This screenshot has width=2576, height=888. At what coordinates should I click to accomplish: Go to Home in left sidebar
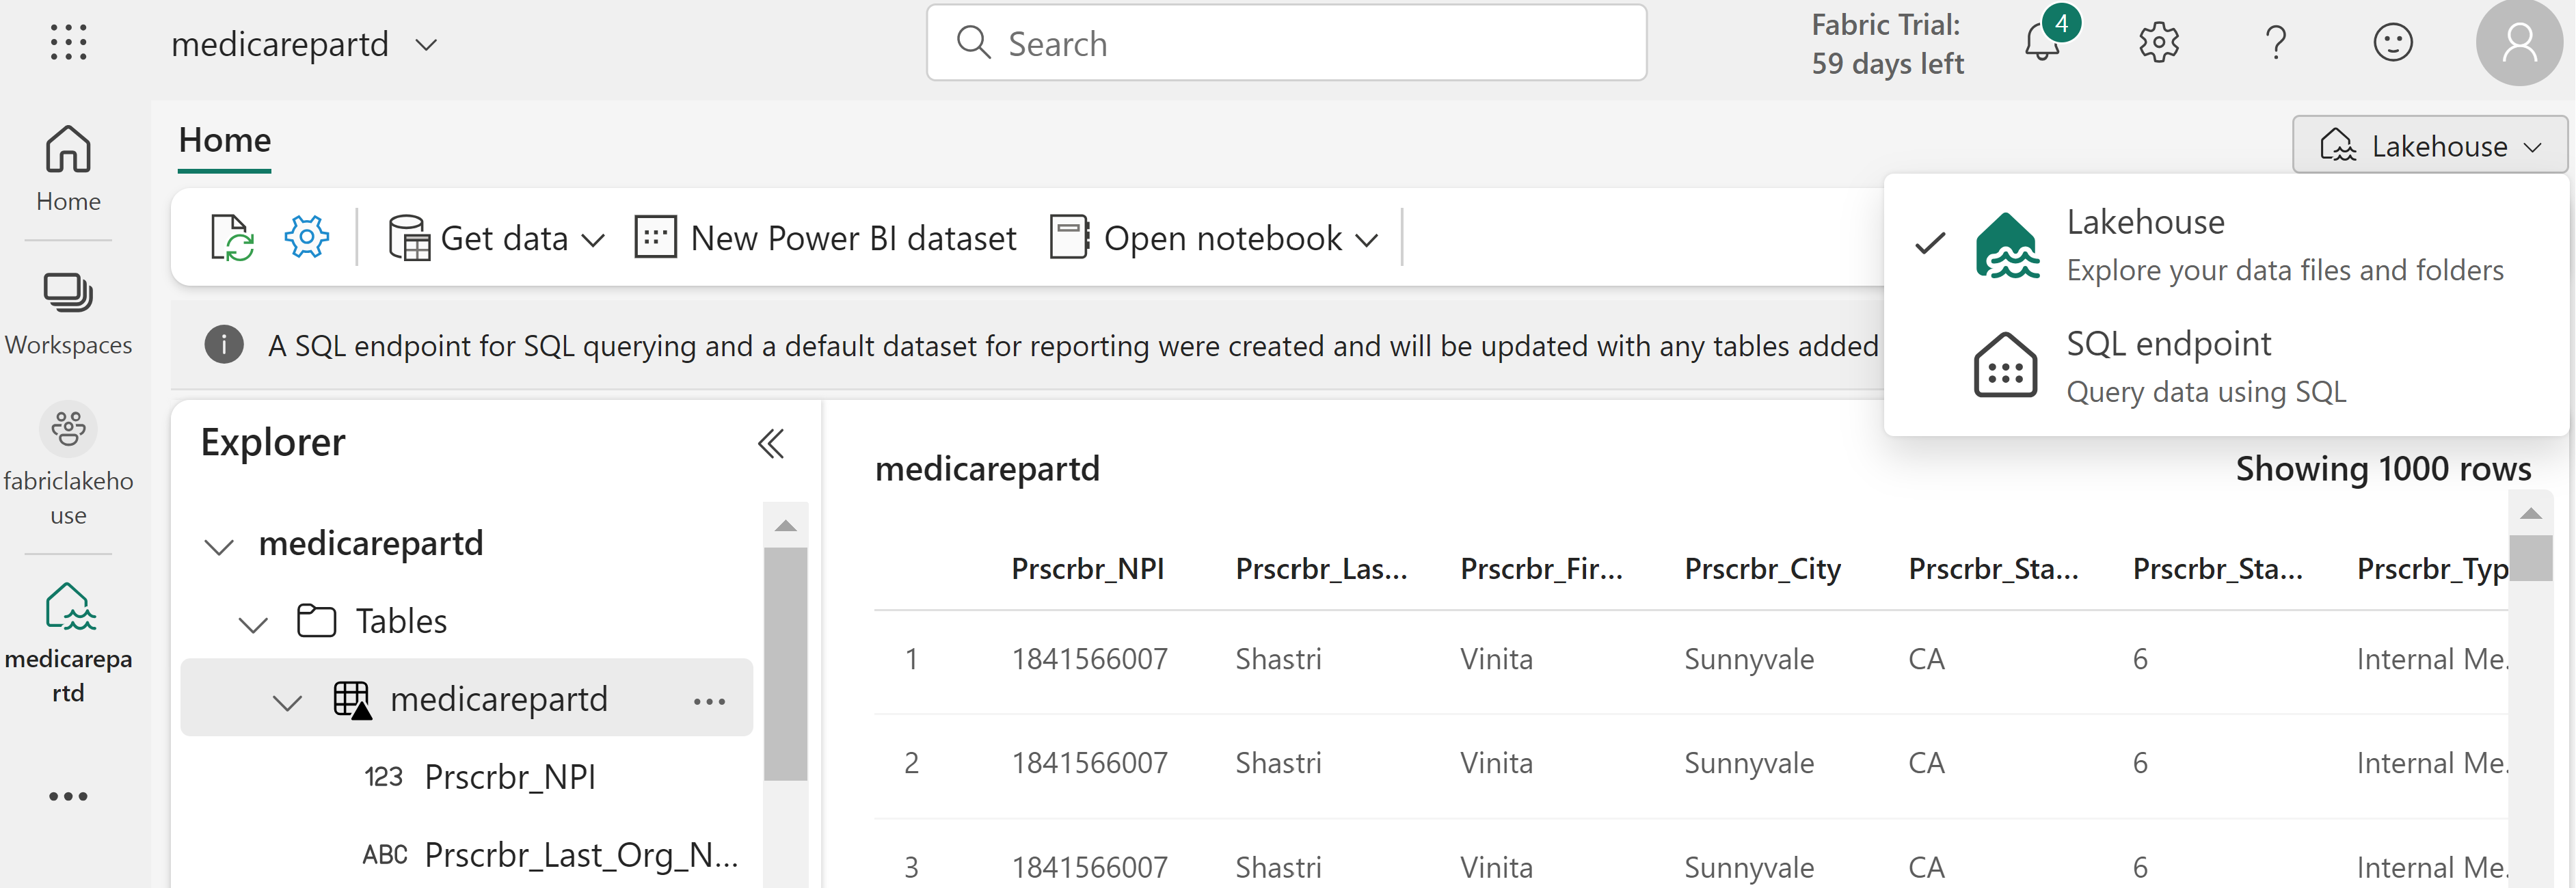tap(68, 168)
